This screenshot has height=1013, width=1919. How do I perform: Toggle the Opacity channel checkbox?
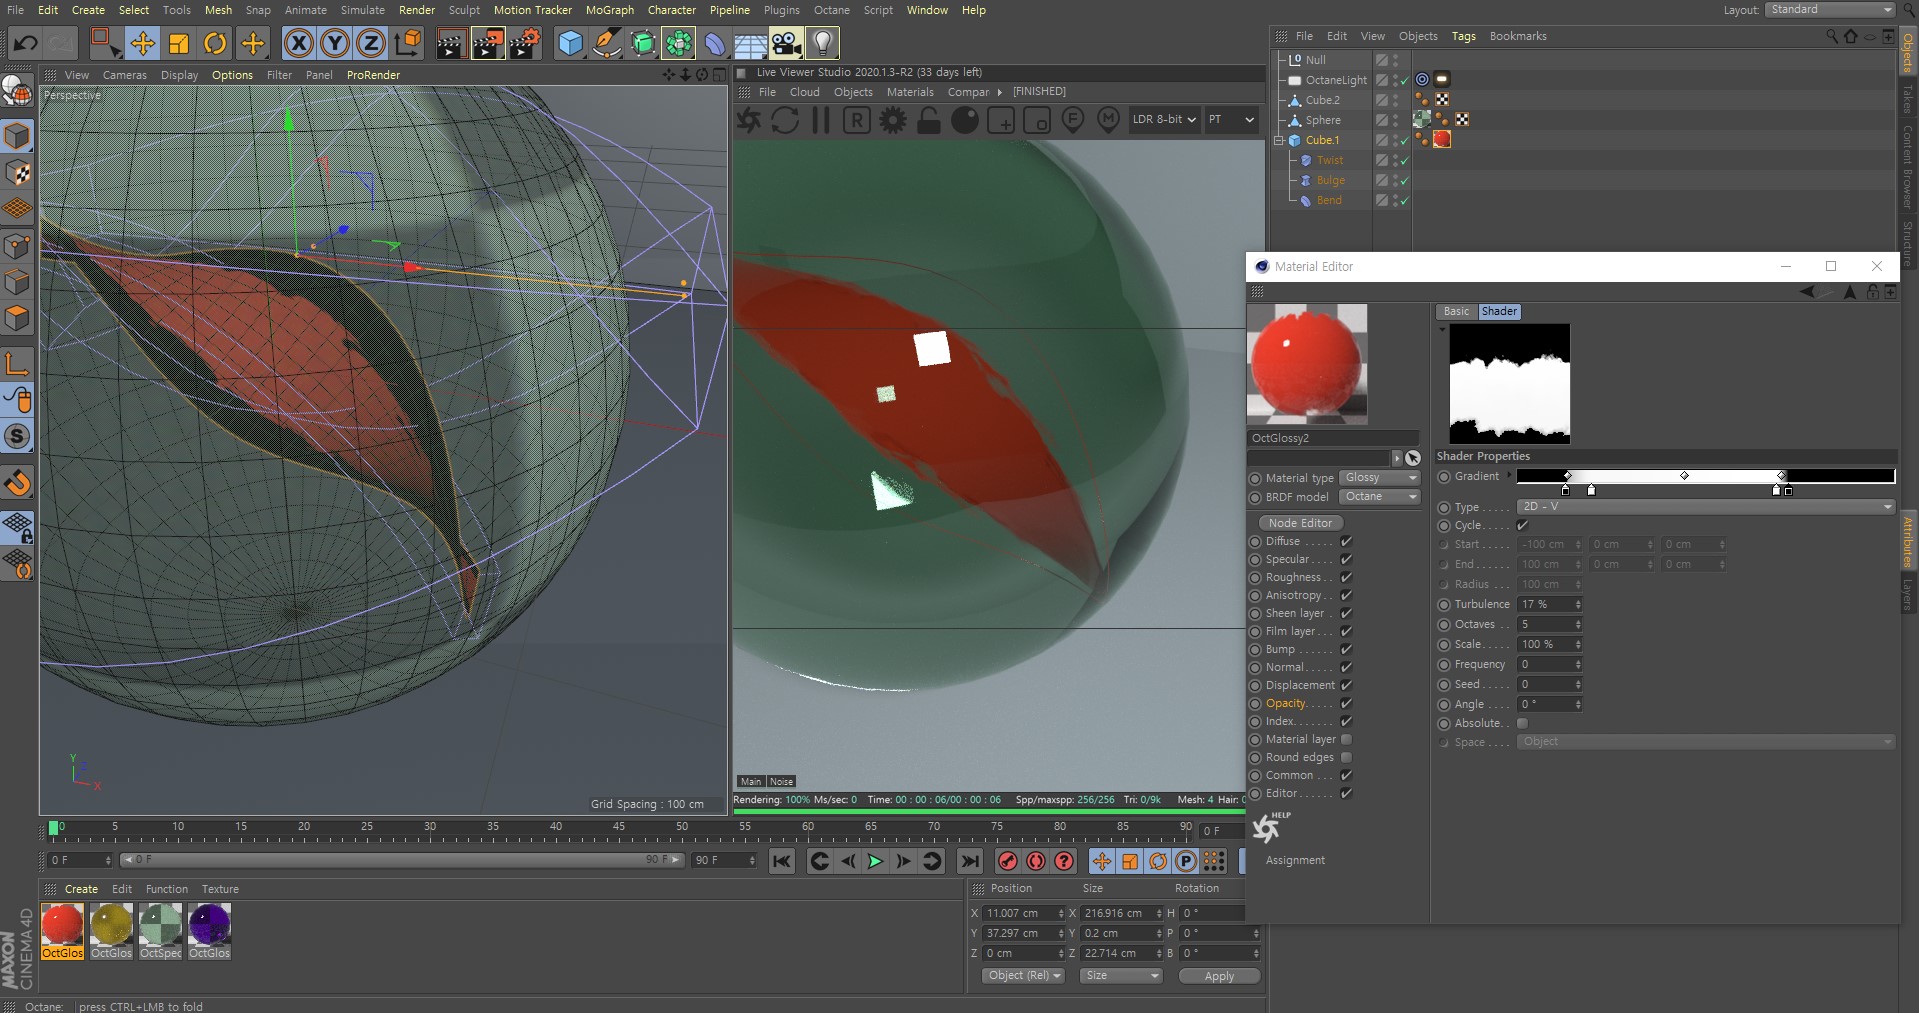coord(1346,703)
